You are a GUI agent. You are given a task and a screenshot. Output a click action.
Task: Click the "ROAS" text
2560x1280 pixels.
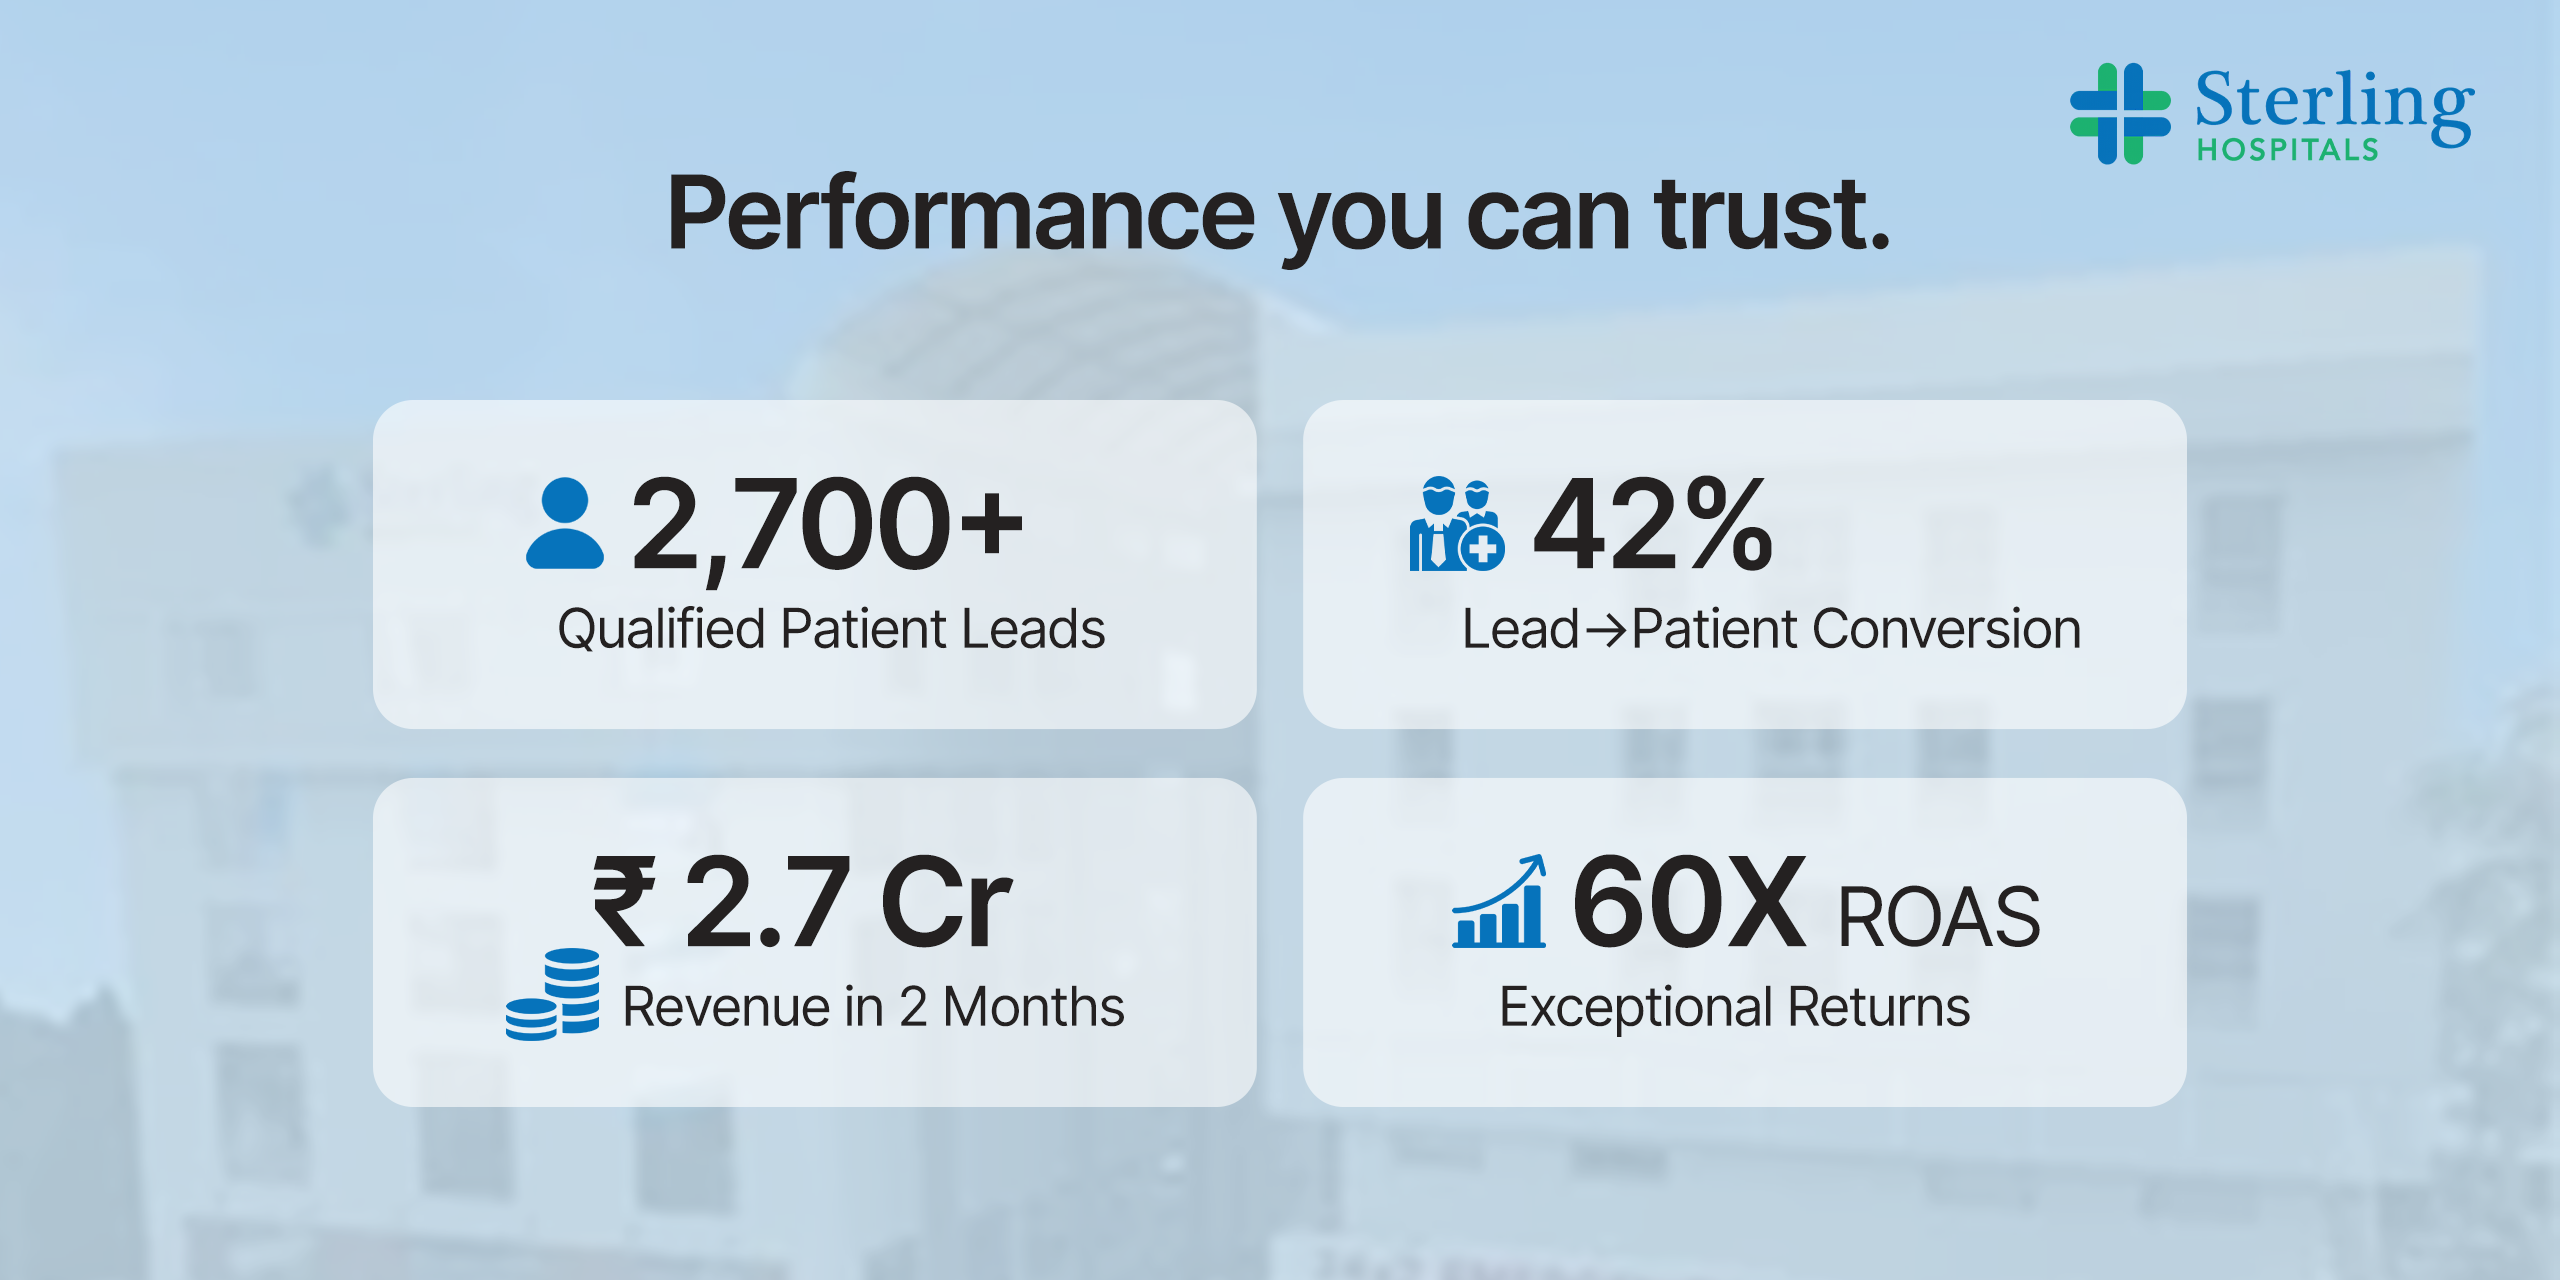click(1939, 917)
